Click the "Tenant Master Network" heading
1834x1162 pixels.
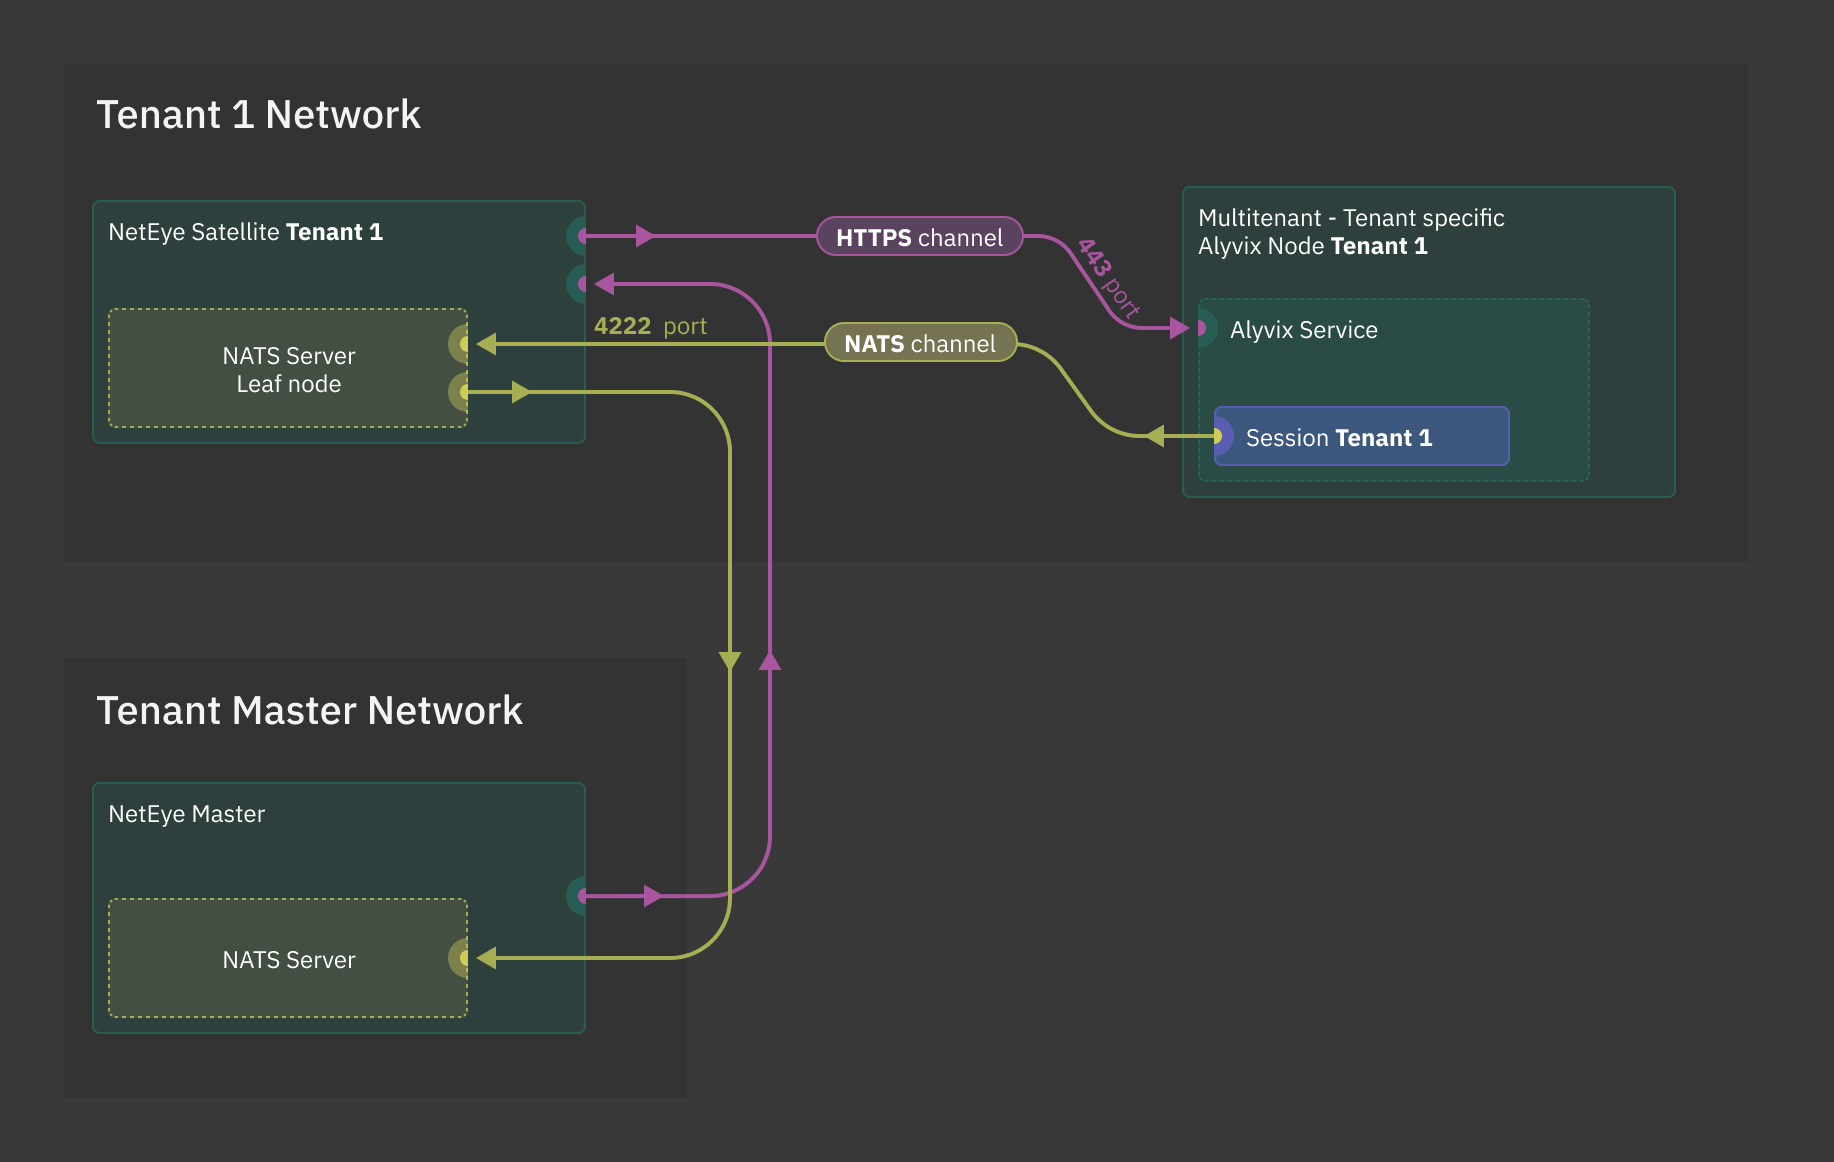(309, 711)
